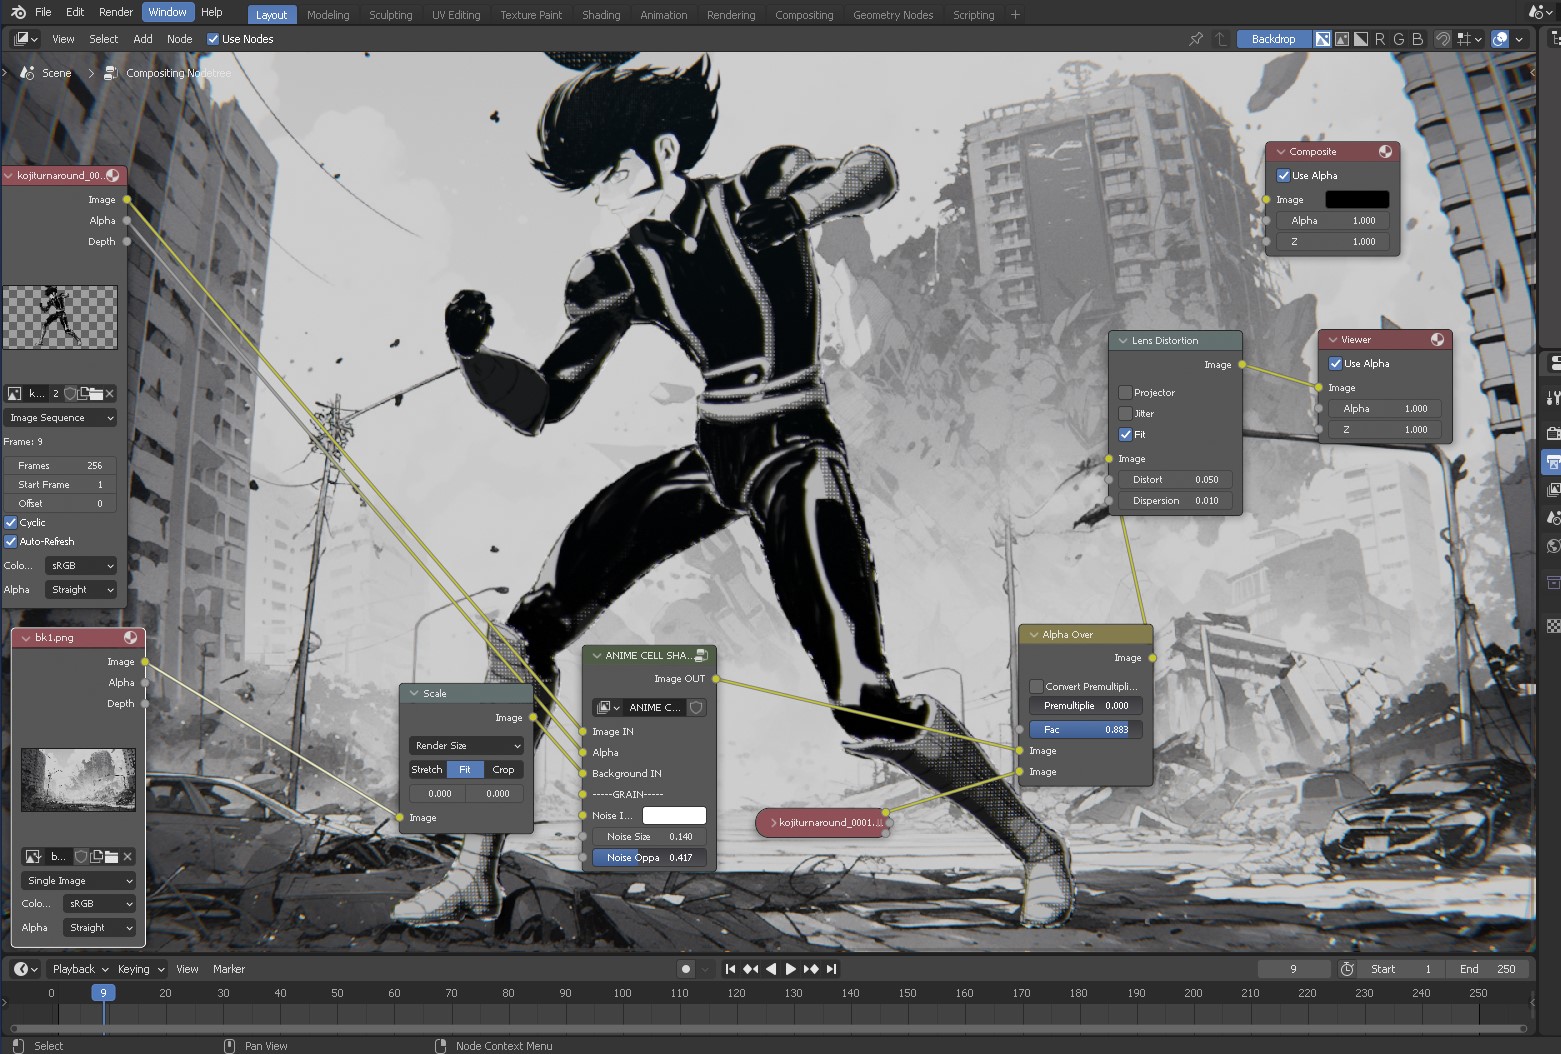Adjust Noise Oppa slider on ANIME node
1561x1054 pixels.
[650, 857]
